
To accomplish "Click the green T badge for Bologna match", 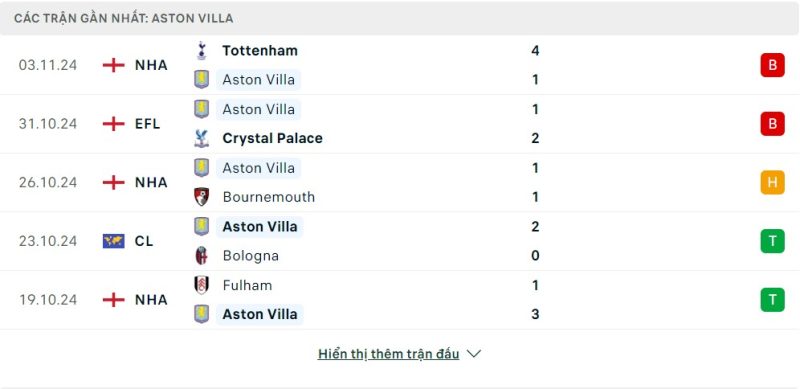I will [772, 241].
